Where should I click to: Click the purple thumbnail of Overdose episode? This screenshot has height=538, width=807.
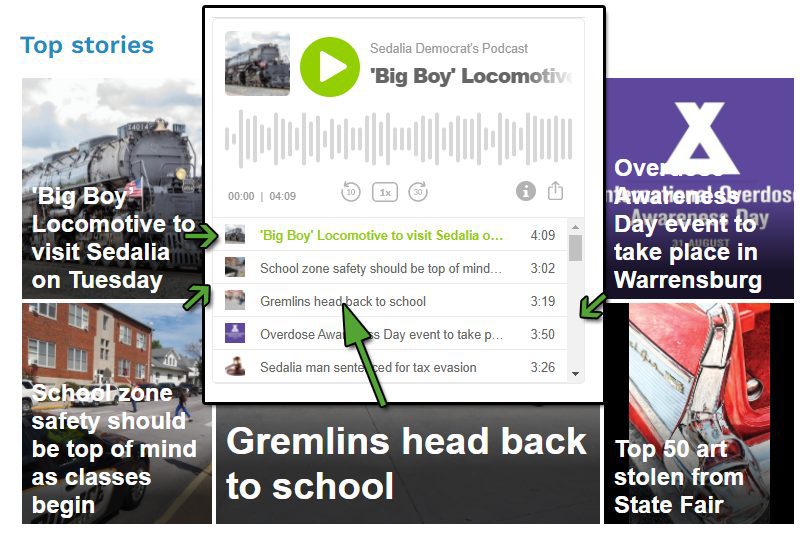click(235, 333)
